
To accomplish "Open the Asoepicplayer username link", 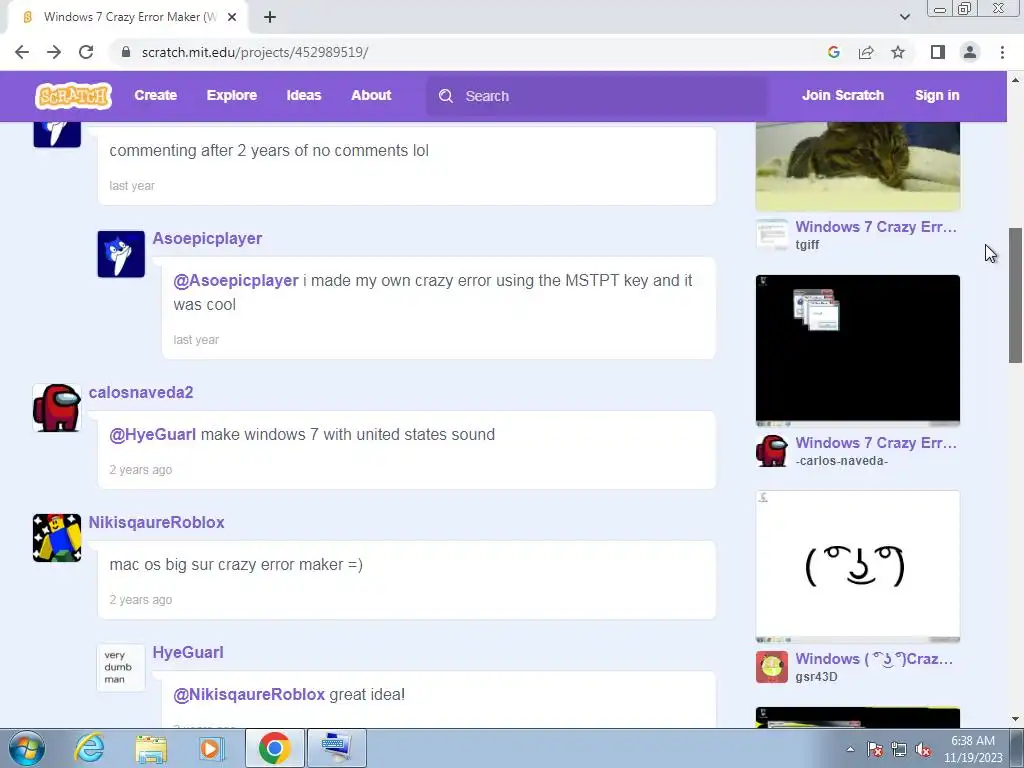I will pos(207,238).
